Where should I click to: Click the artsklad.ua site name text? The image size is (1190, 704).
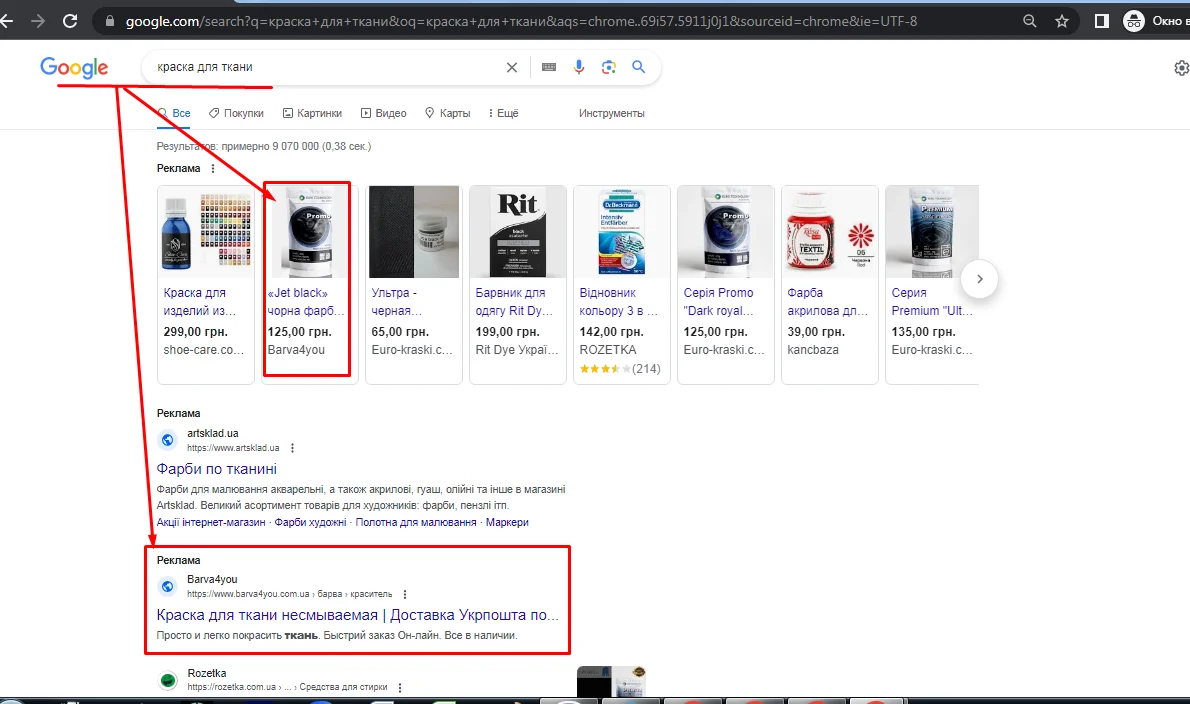pyautogui.click(x=212, y=433)
